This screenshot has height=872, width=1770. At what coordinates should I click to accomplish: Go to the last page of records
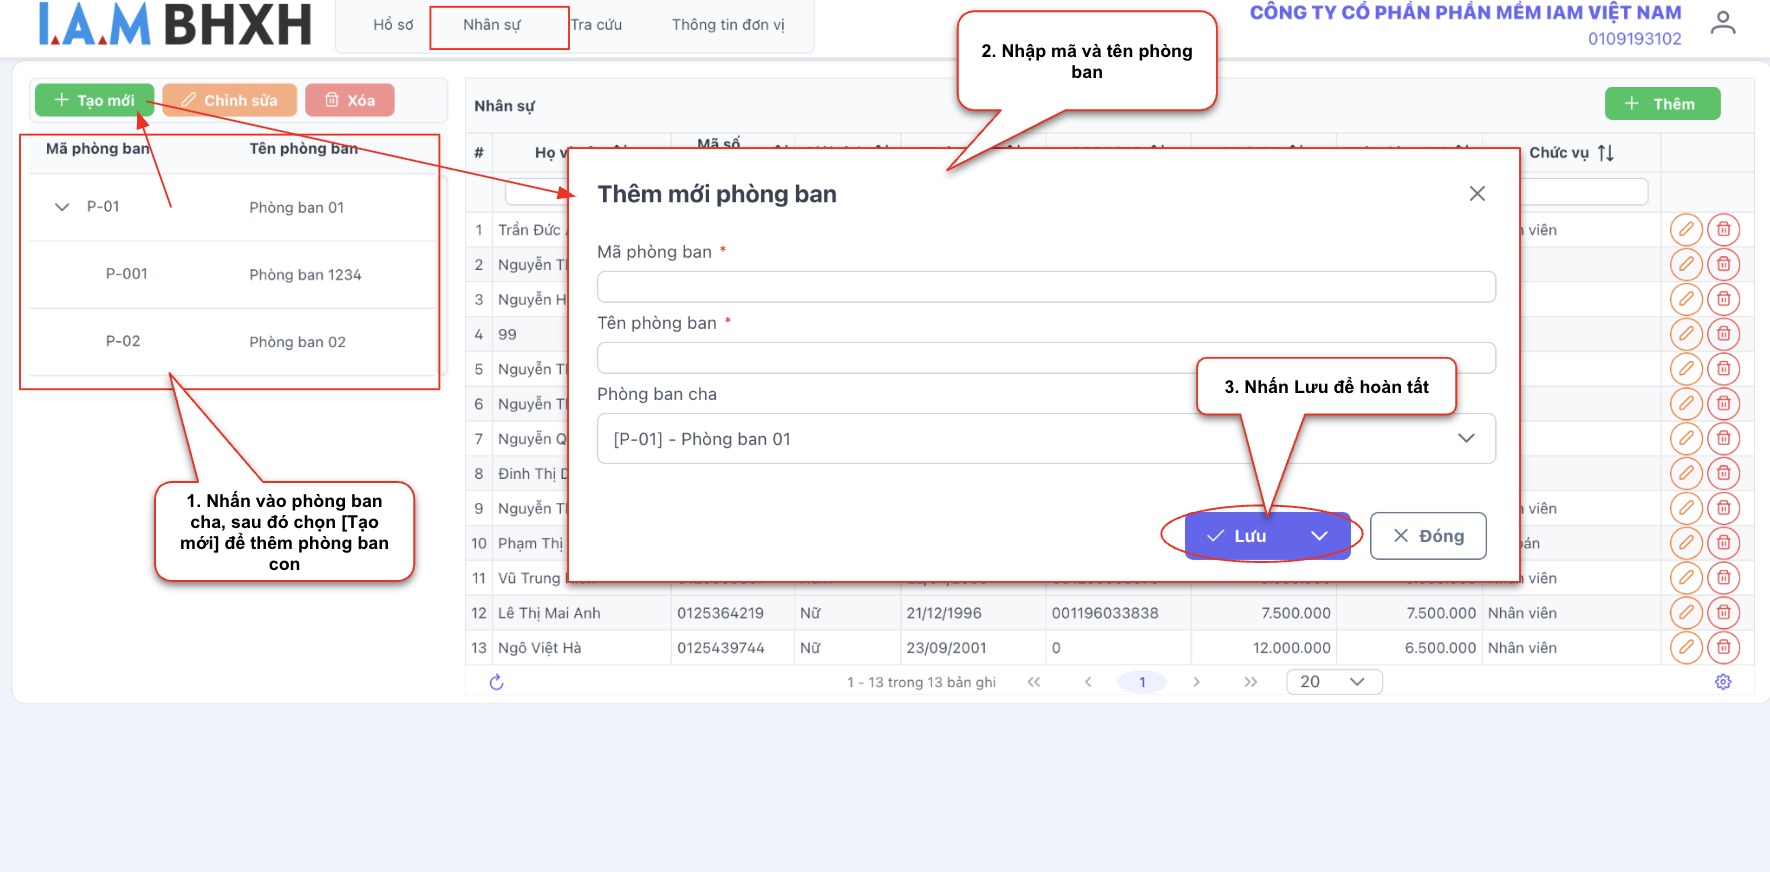click(x=1250, y=682)
